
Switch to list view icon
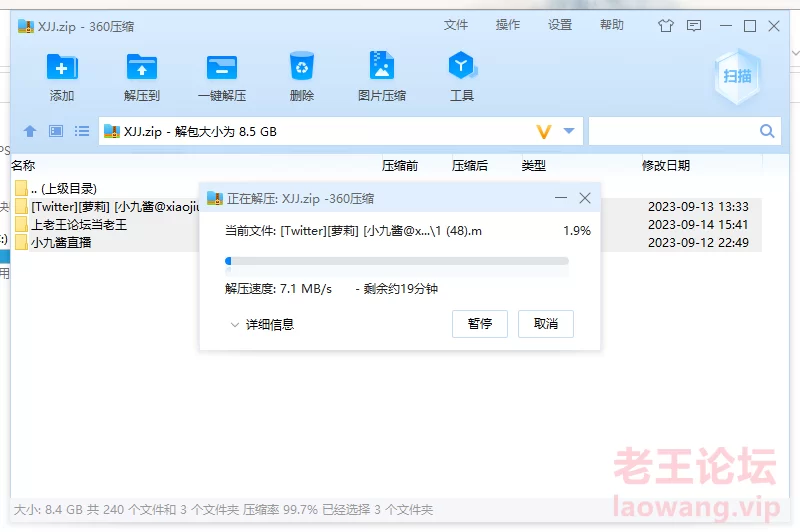point(82,131)
